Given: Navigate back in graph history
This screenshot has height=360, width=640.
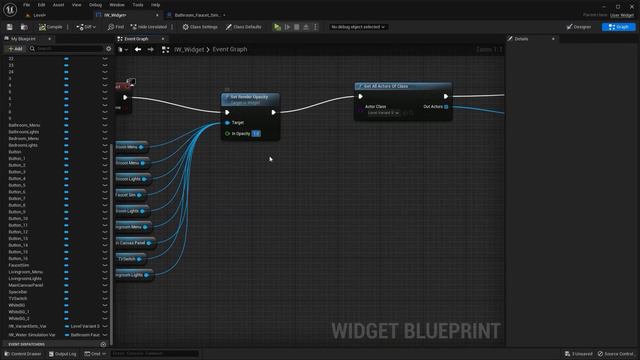Looking at the screenshot, I should pyautogui.click(x=138, y=49).
